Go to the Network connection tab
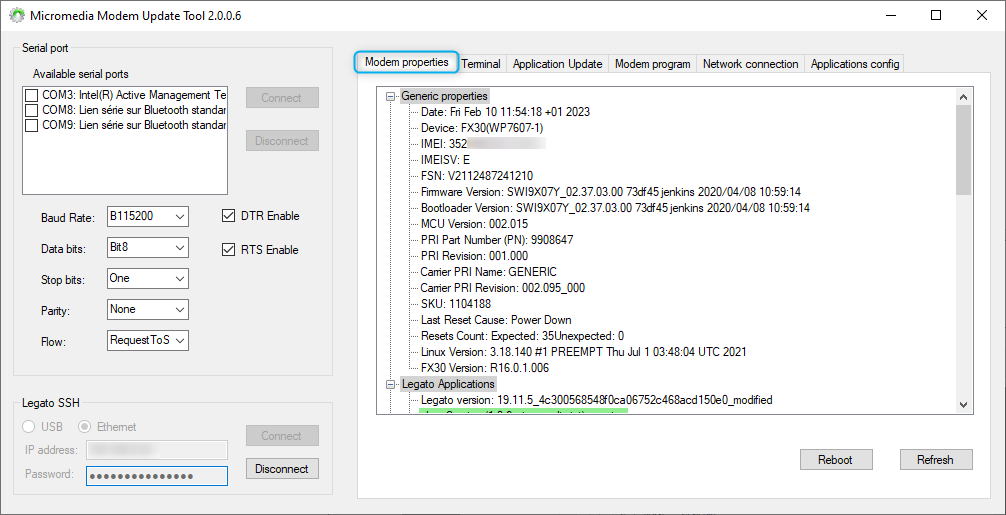This screenshot has width=1006, height=515. coord(750,64)
